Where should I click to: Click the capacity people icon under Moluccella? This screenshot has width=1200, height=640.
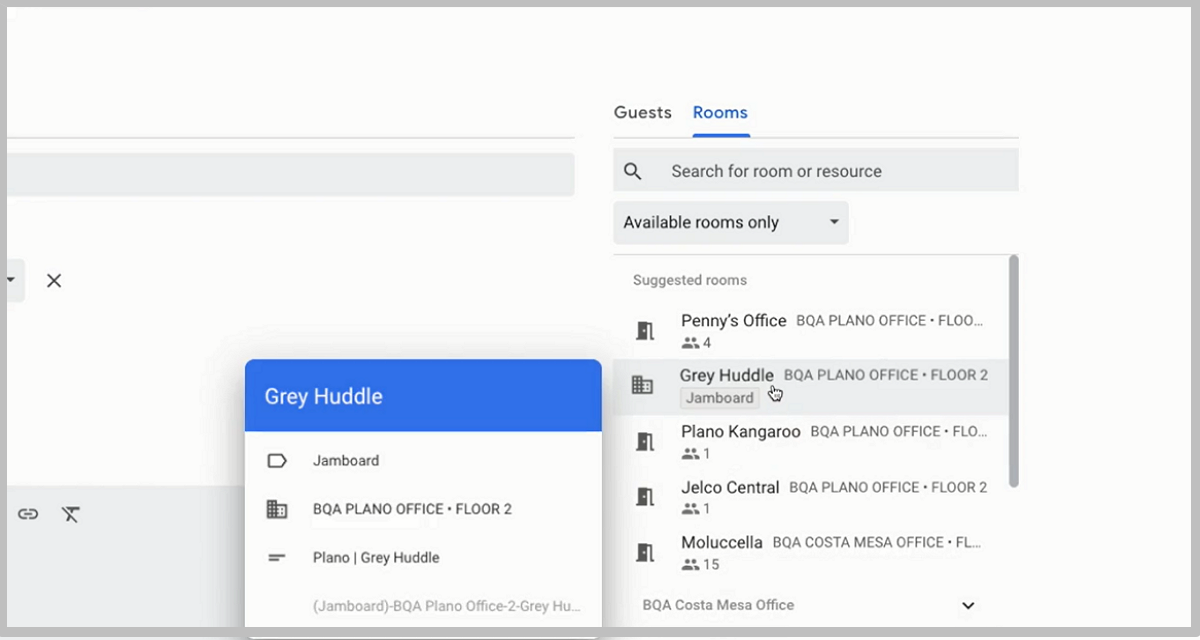coord(690,565)
